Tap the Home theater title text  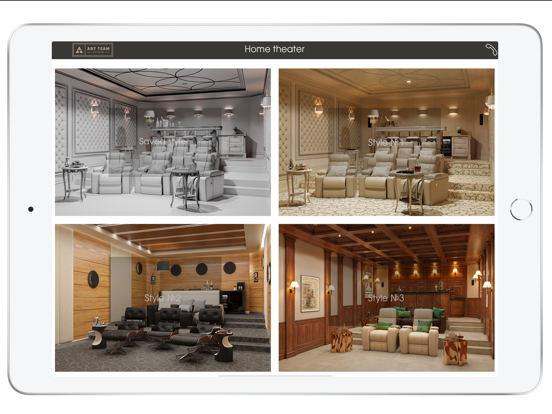click(x=274, y=49)
